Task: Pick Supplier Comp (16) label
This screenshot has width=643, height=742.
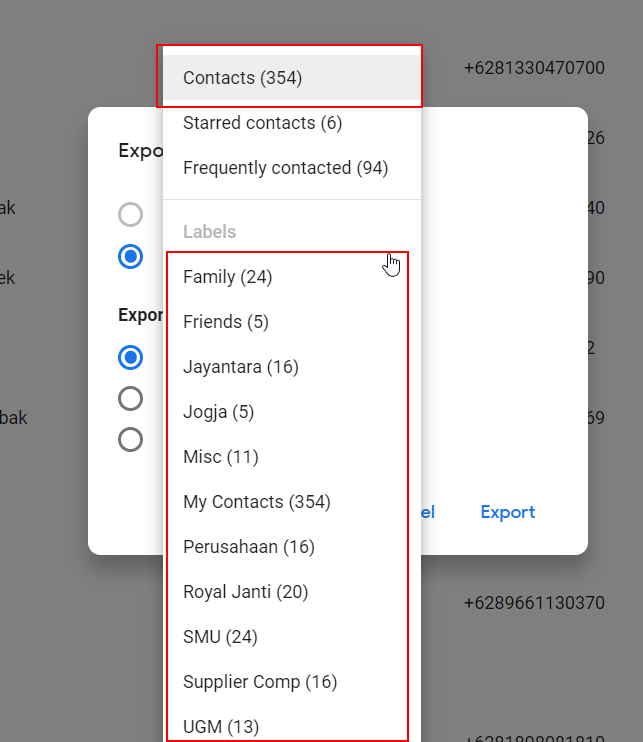Action: (260, 682)
